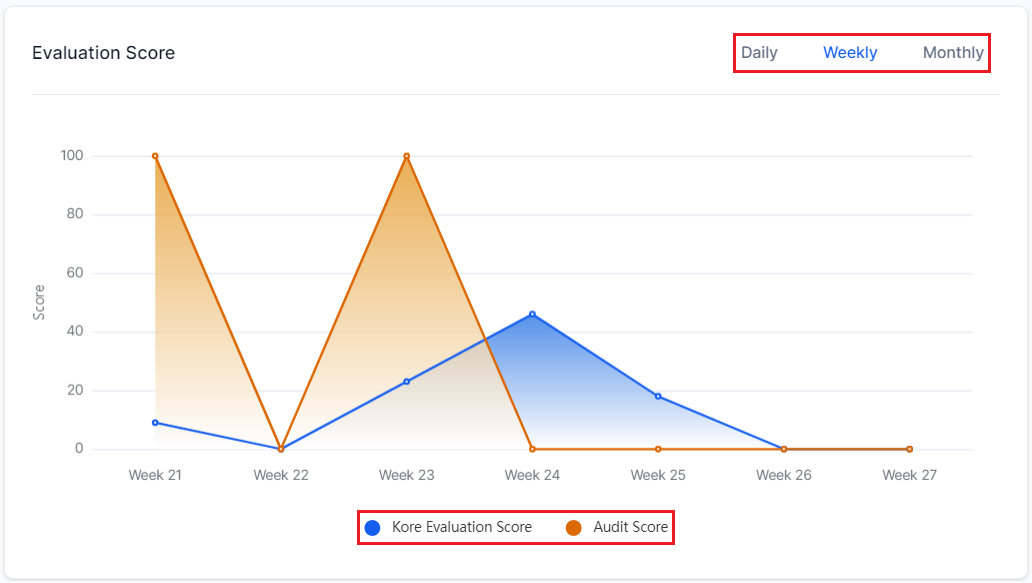Click the Week 27 x-axis label

point(909,475)
